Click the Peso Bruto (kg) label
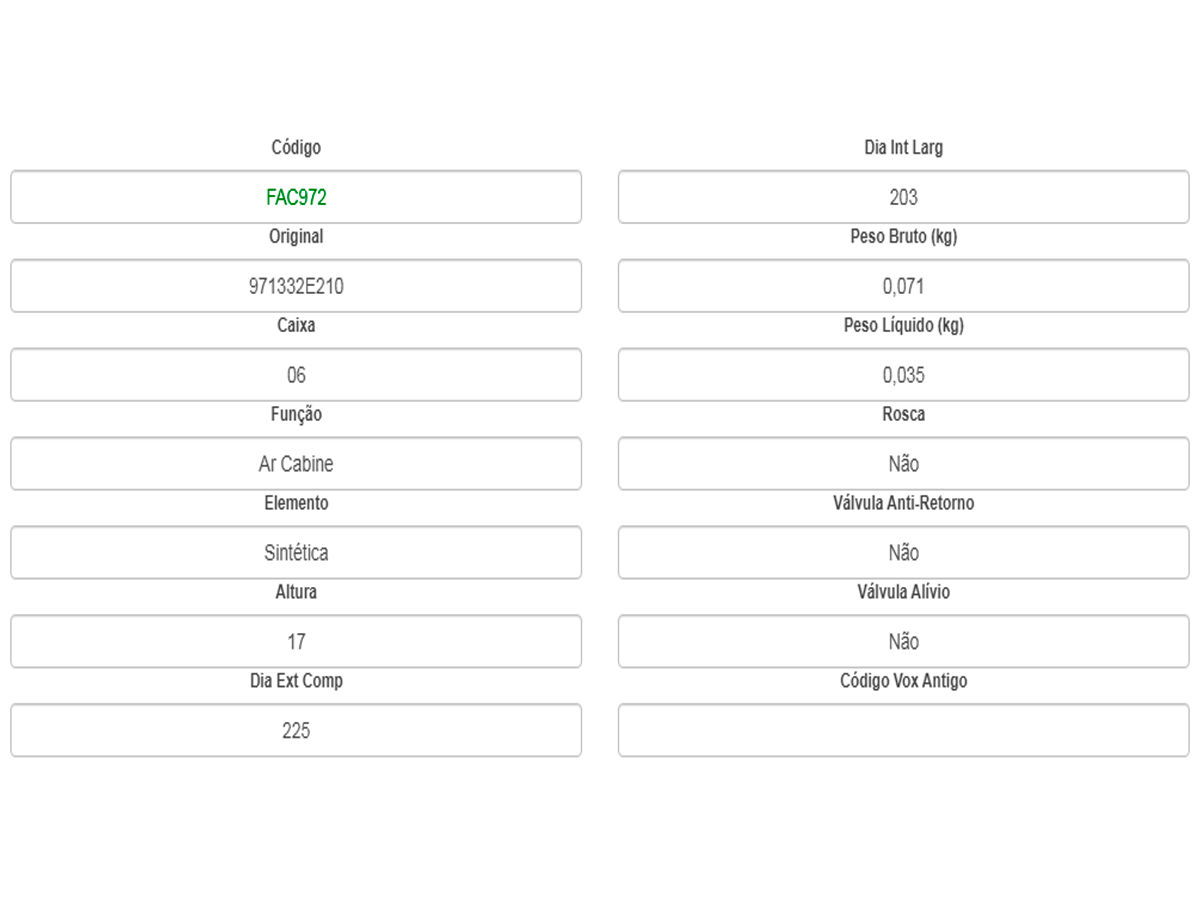 pyautogui.click(x=903, y=237)
